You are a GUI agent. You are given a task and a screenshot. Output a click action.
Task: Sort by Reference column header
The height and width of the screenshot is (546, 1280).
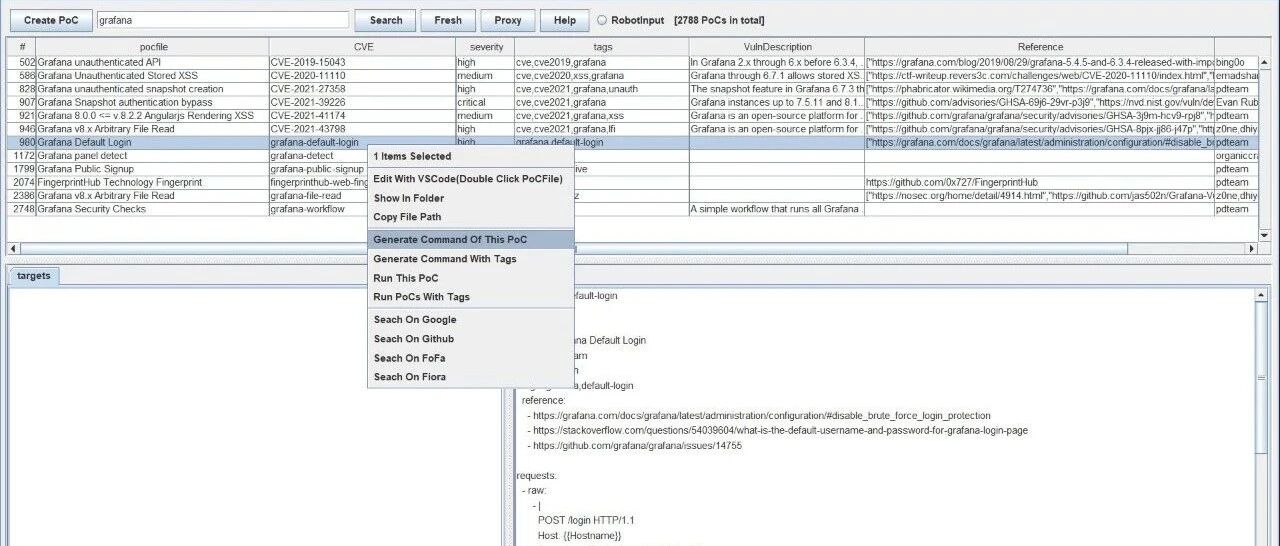(x=1040, y=47)
